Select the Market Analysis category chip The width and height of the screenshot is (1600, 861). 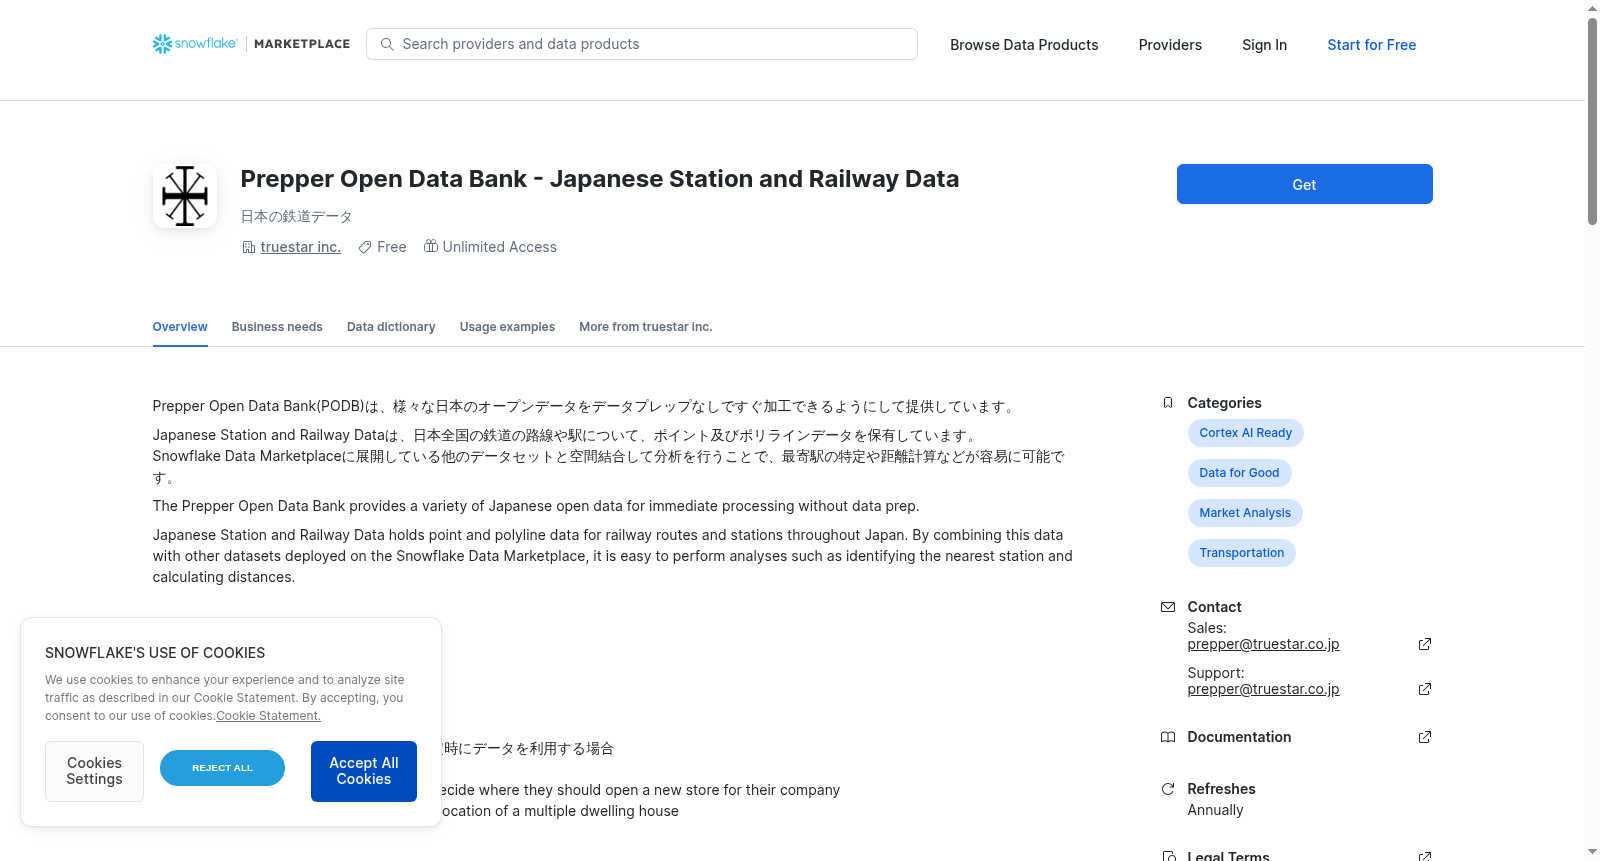point(1245,513)
